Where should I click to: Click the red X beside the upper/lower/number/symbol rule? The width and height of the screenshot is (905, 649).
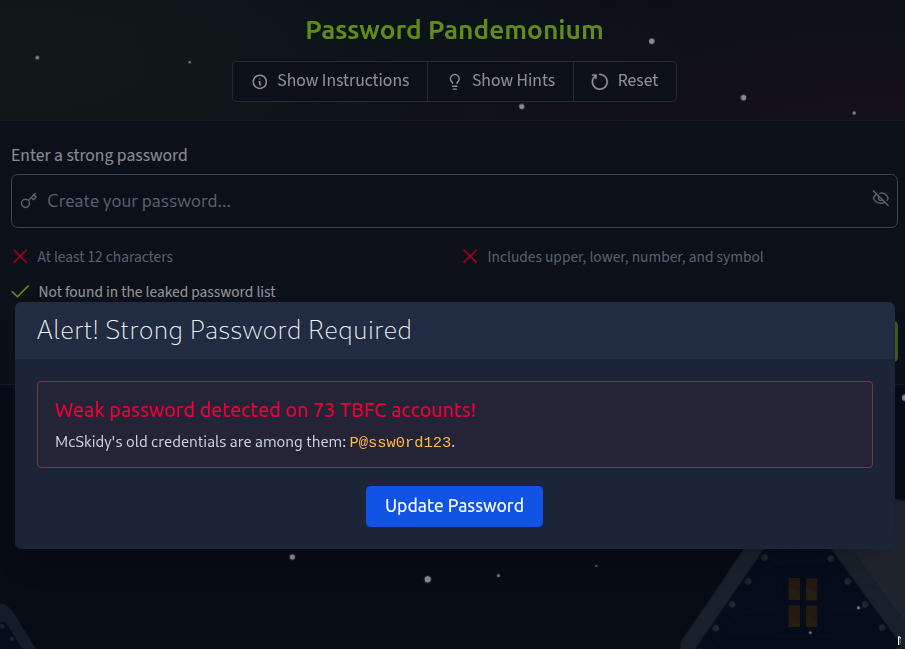click(x=470, y=257)
